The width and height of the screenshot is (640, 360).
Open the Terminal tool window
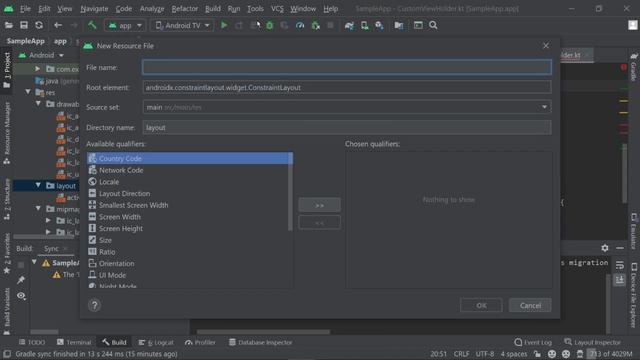pos(74,342)
